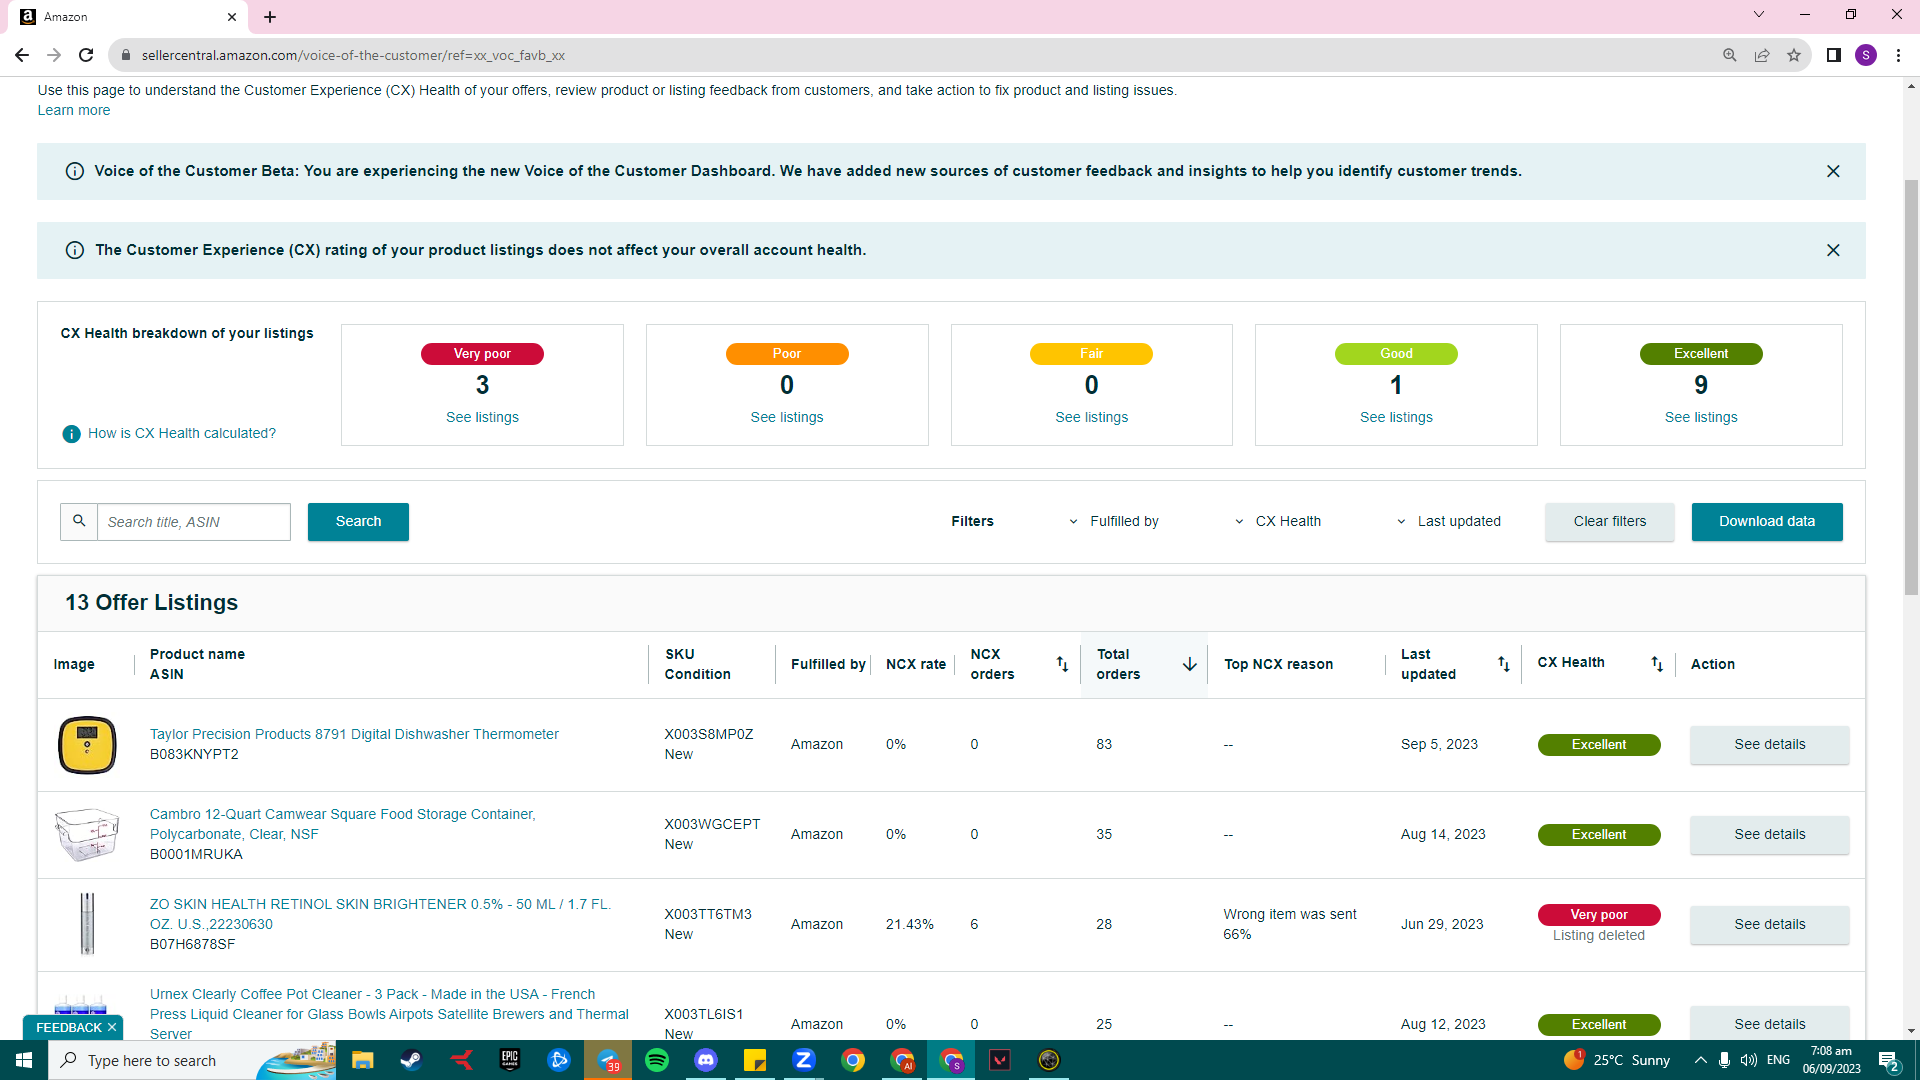Open Cambro 12-Quart Camwear container listing

[x=343, y=825]
